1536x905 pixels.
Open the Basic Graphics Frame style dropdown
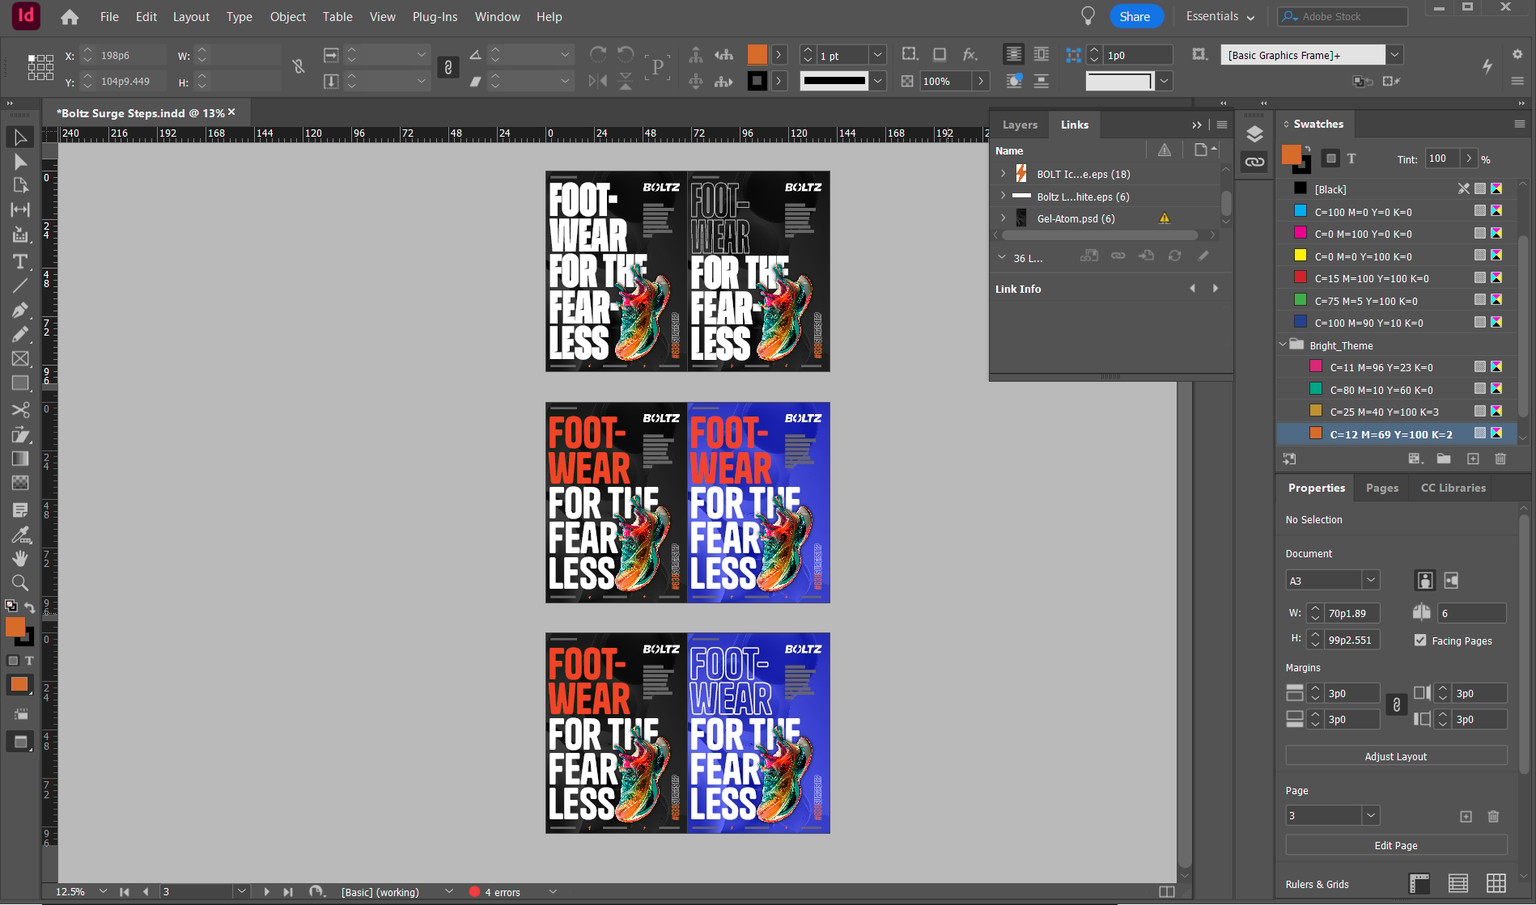[x=1394, y=55]
